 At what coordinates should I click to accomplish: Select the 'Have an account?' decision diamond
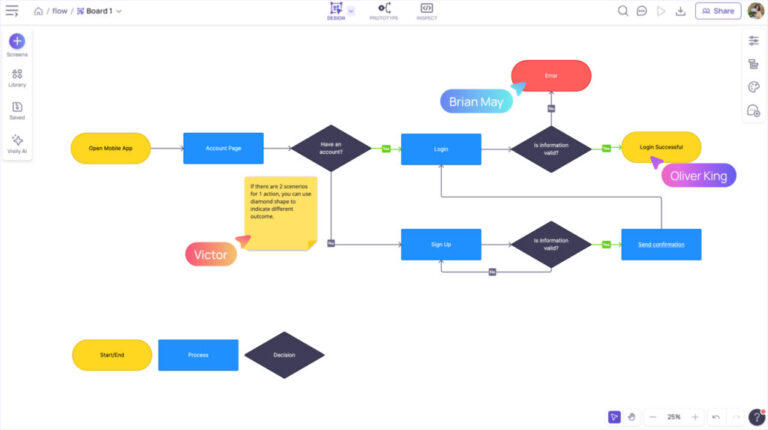click(x=331, y=148)
